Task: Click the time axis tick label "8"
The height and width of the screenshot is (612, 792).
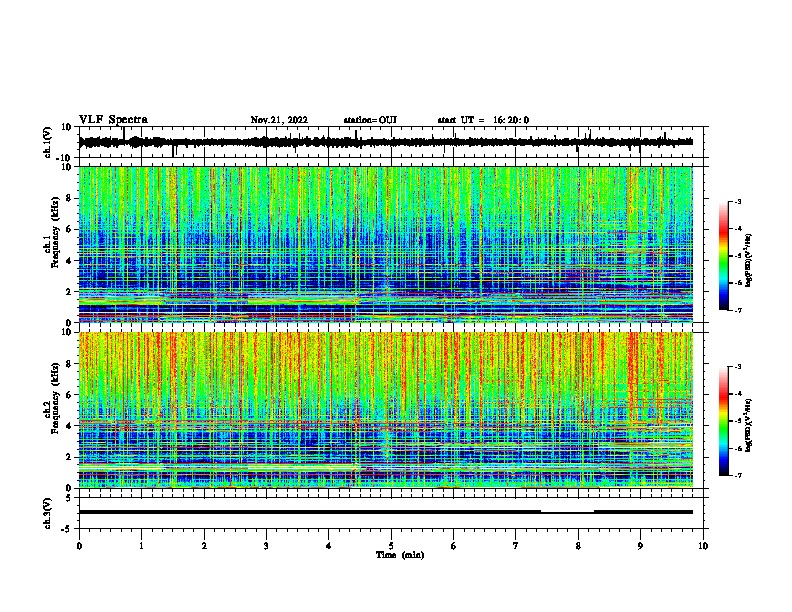Action: click(x=578, y=546)
